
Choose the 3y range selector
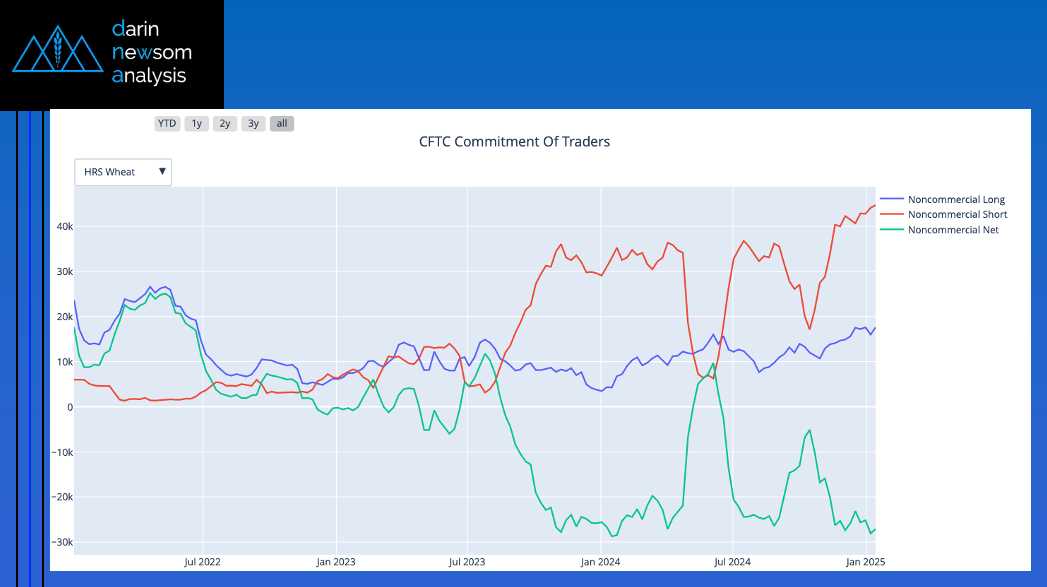pos(254,124)
